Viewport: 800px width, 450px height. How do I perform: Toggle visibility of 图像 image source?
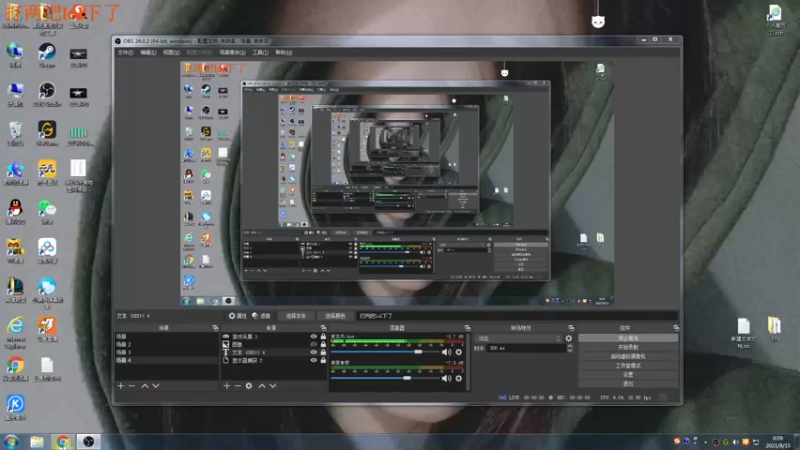314,344
